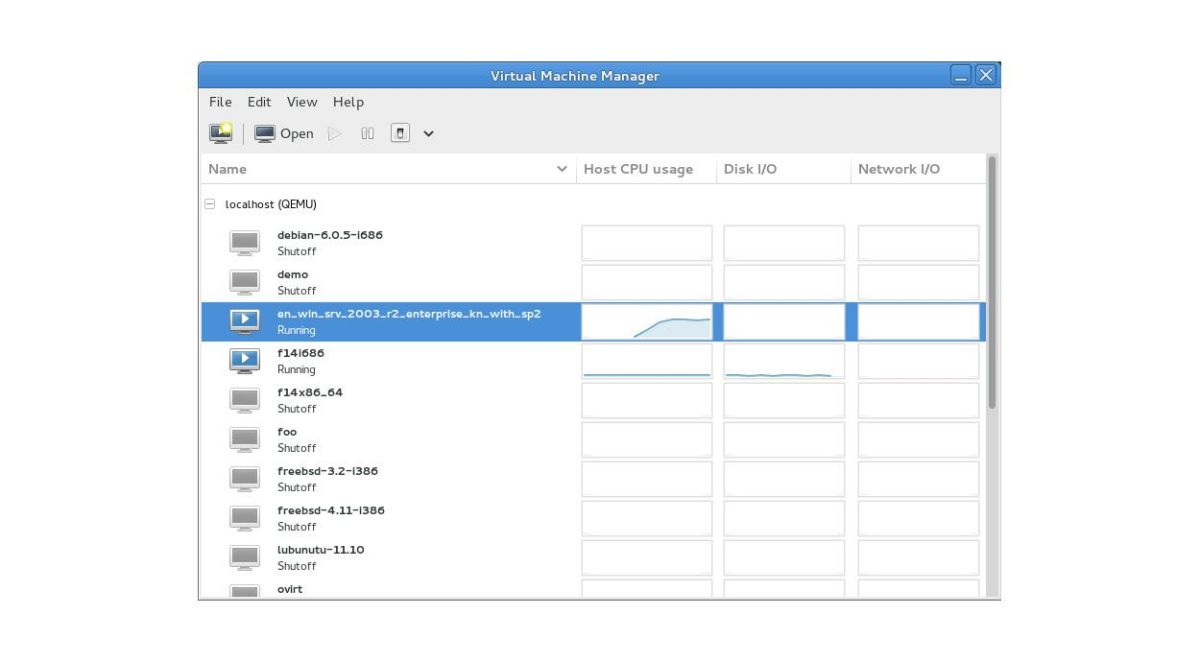The height and width of the screenshot is (662, 1200).
Task: Click the Create New Virtual Machine icon
Action: point(219,133)
